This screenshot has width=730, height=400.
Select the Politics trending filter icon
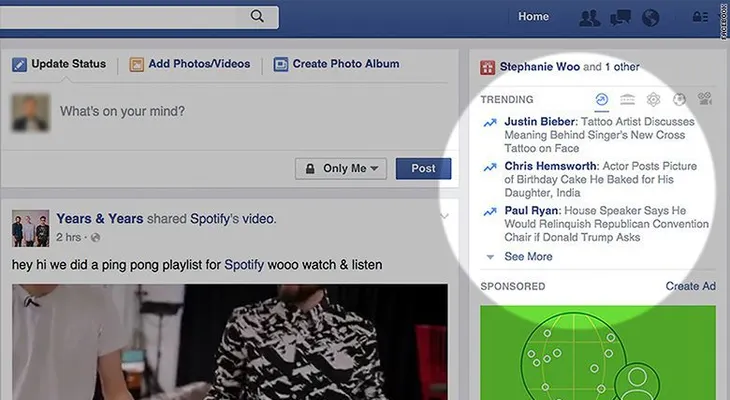click(x=628, y=99)
